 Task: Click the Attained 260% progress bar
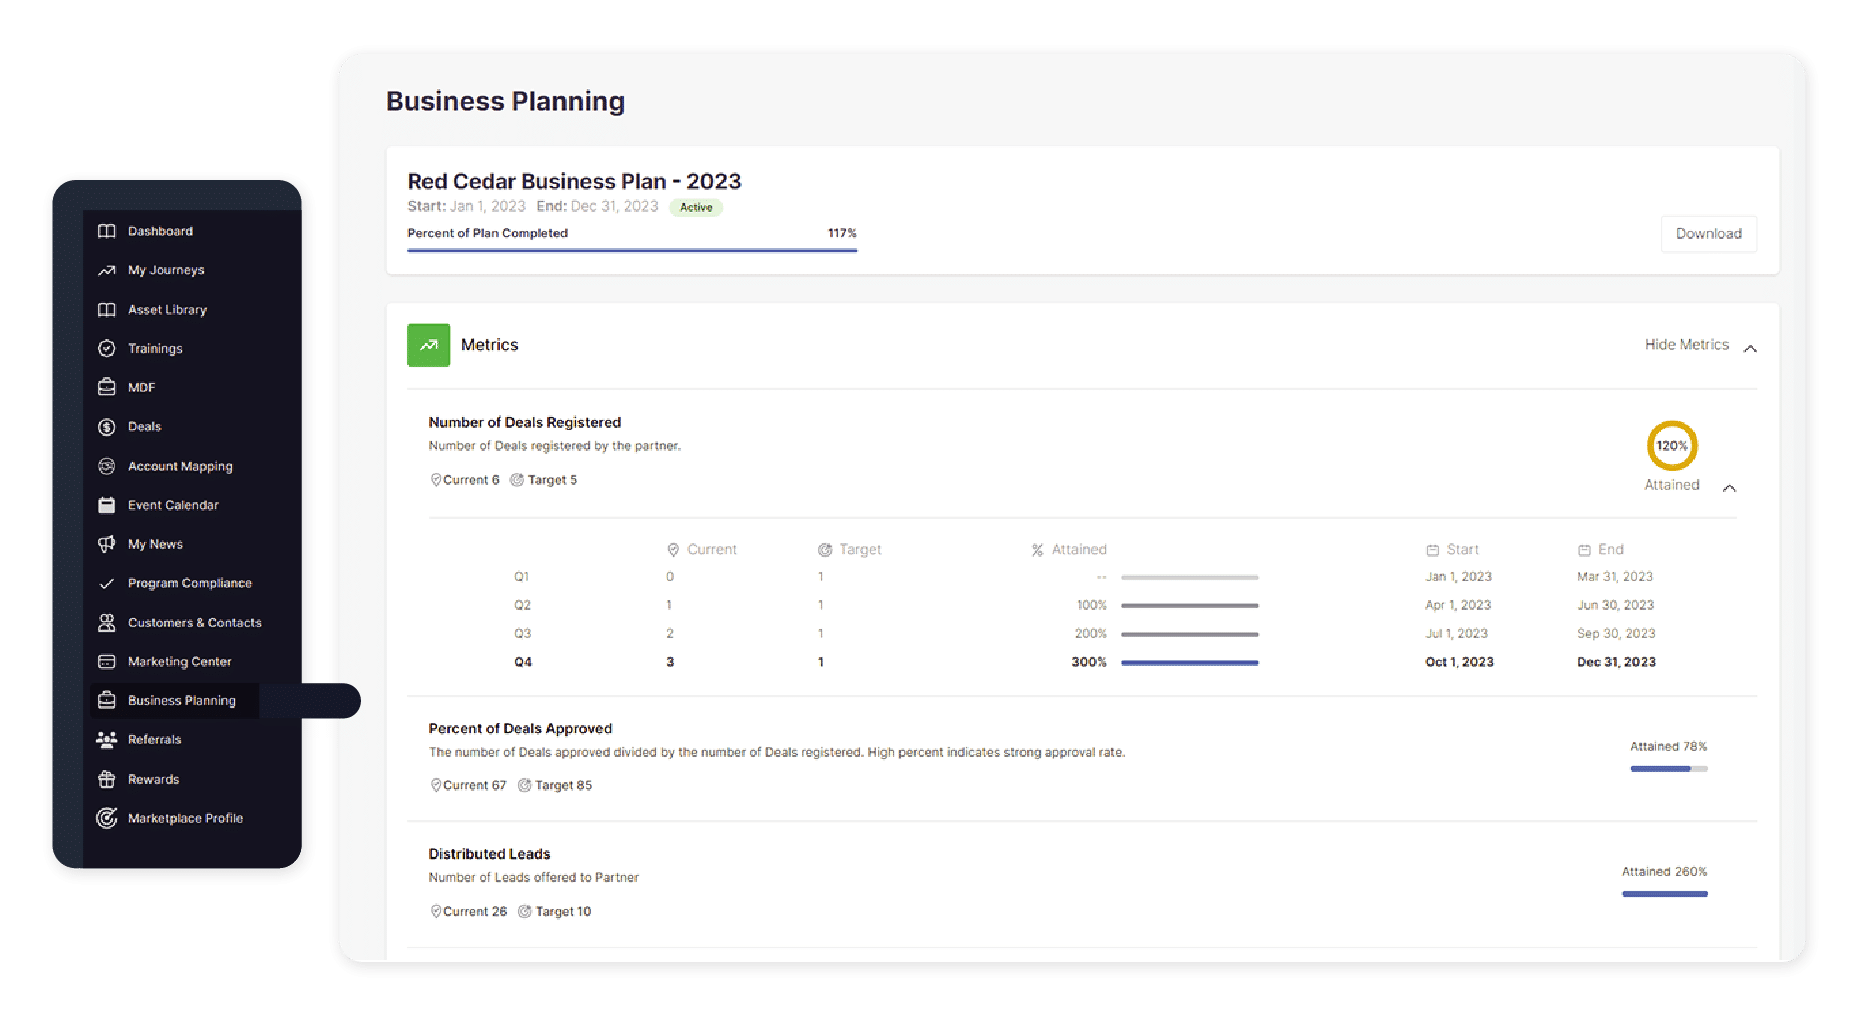point(1664,894)
